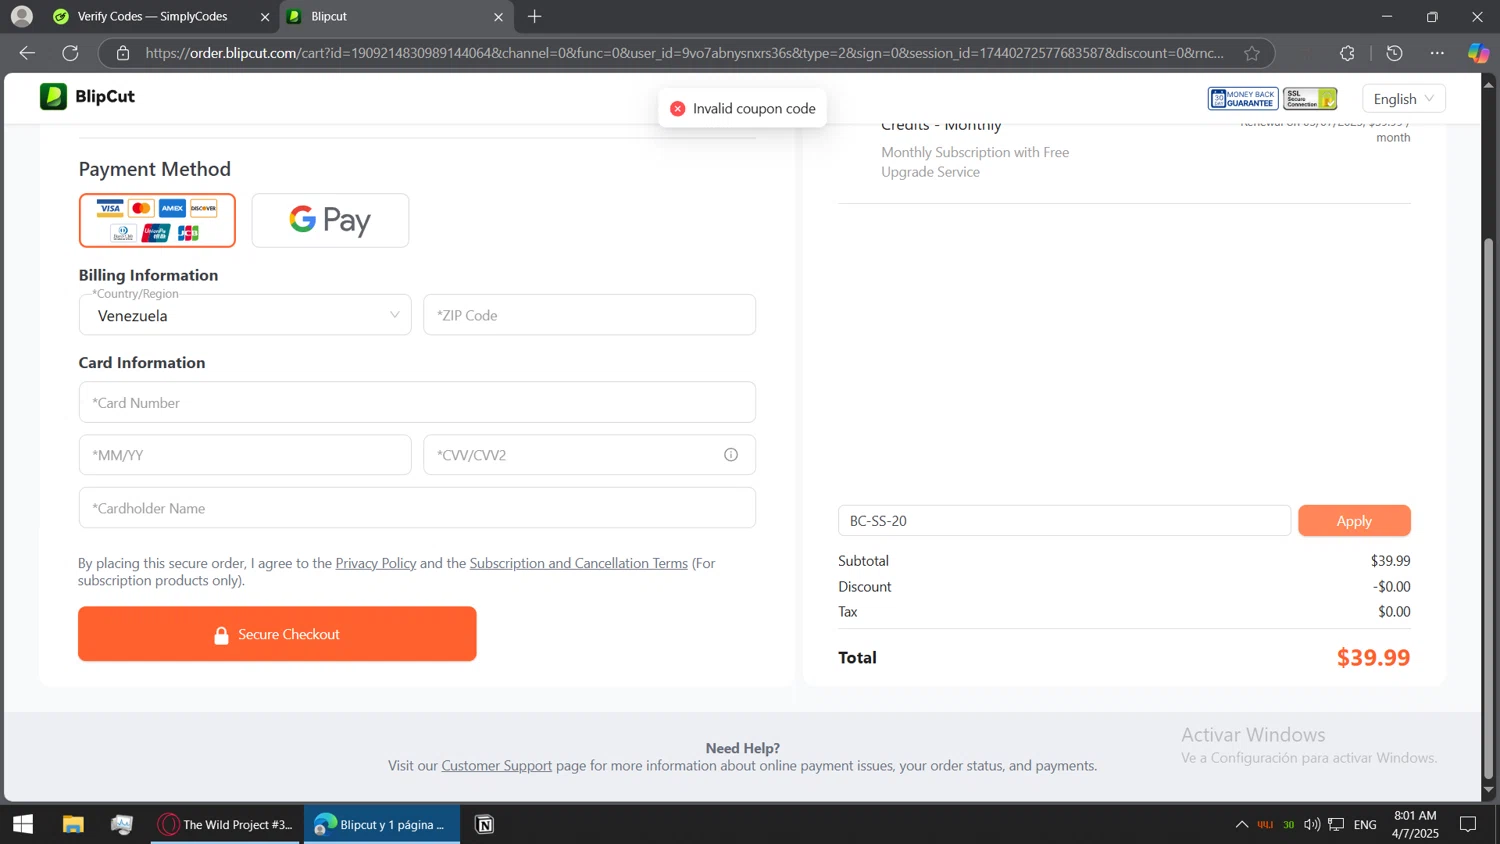
Task: Open Windows notification center
Action: tap(1468, 824)
